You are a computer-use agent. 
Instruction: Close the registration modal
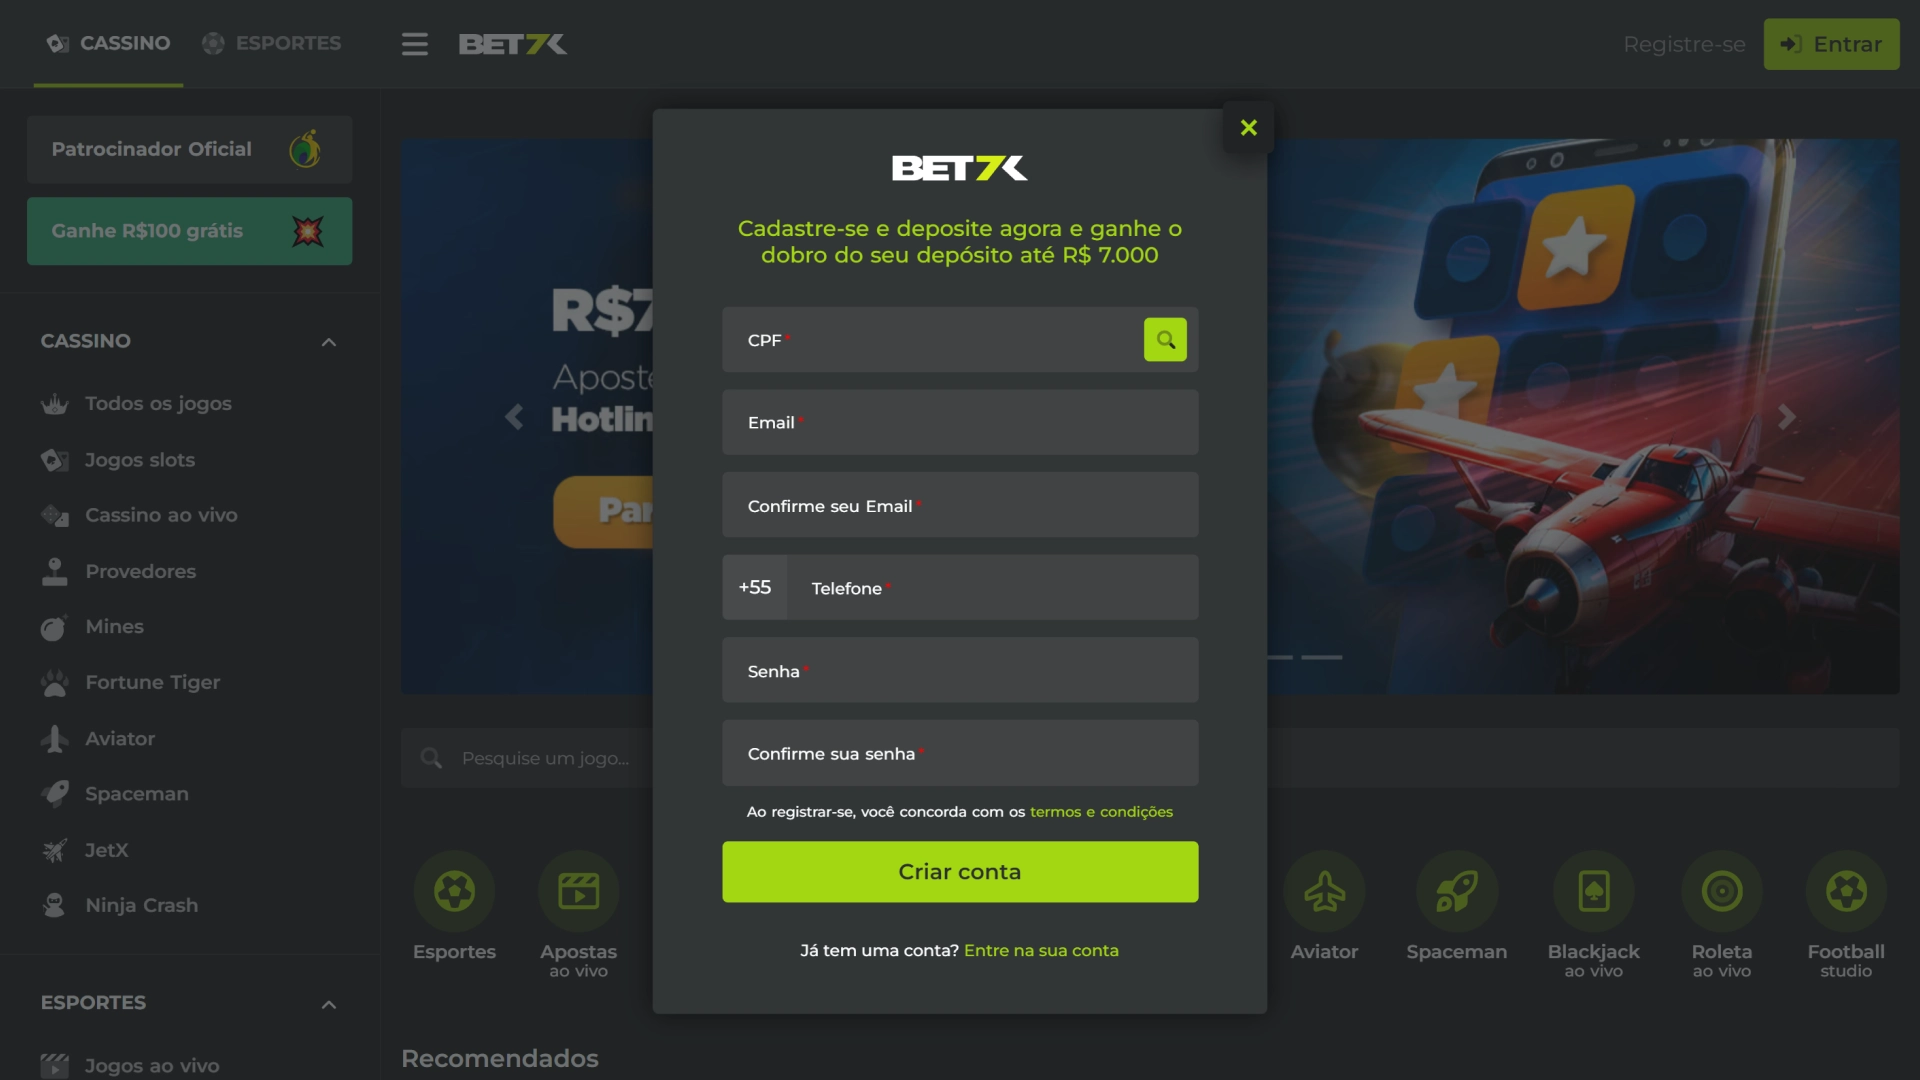tap(1247, 128)
